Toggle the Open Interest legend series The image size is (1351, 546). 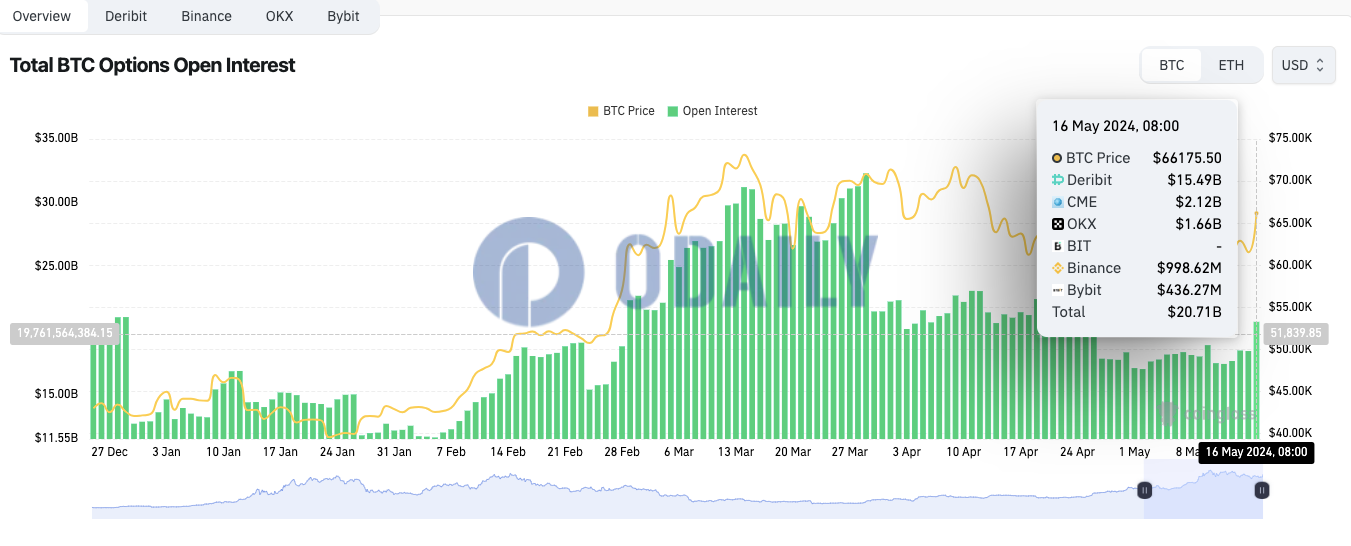coord(713,111)
